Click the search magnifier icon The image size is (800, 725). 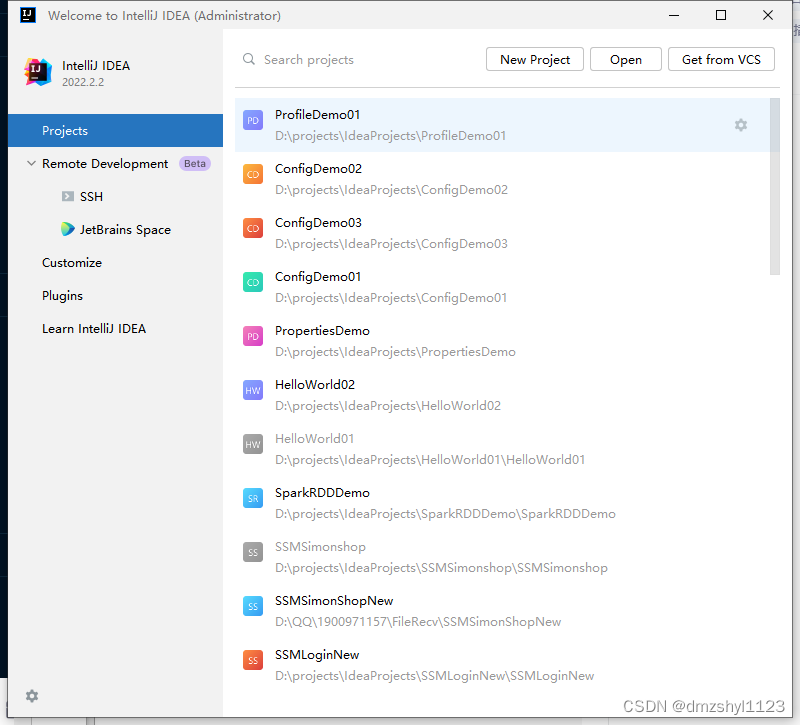[248, 59]
